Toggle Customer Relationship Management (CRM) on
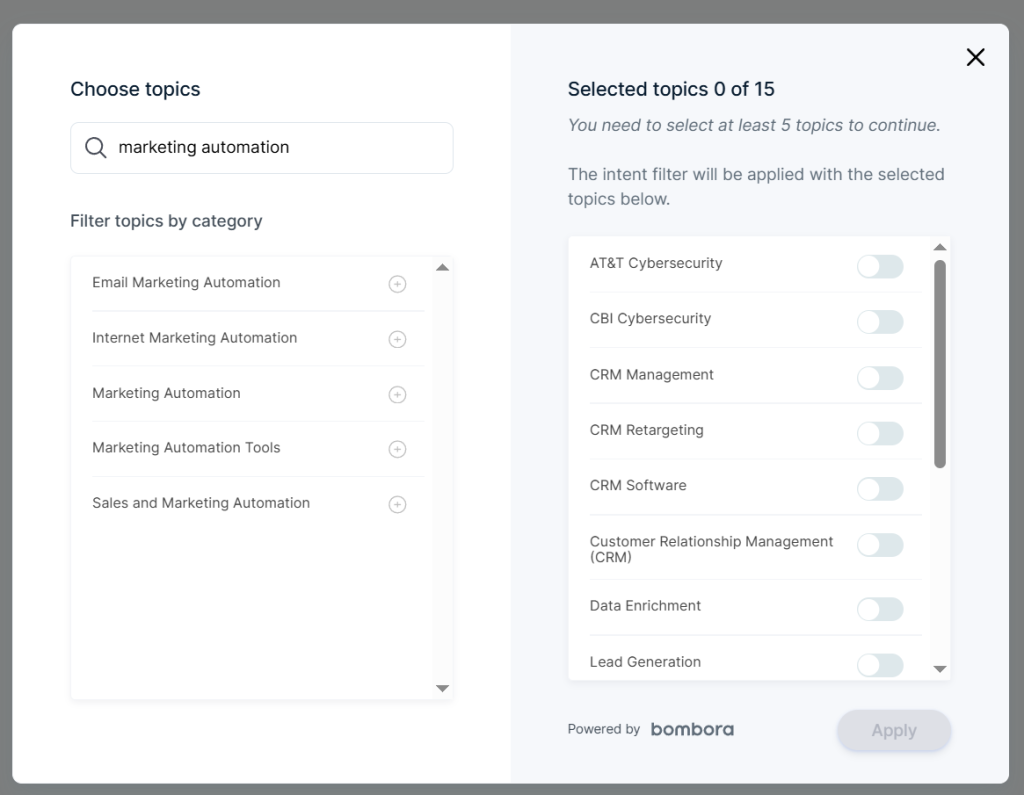Viewport: 1024px width, 795px height. pyautogui.click(x=880, y=545)
